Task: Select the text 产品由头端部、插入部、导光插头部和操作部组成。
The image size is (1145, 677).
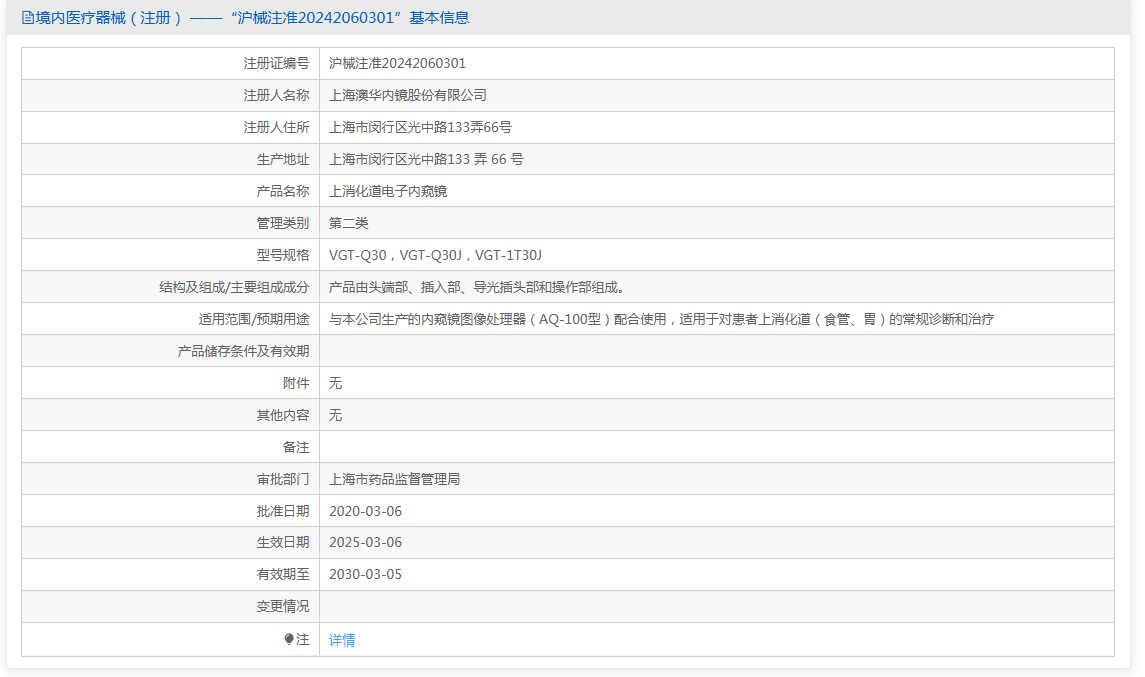Action: tap(478, 287)
